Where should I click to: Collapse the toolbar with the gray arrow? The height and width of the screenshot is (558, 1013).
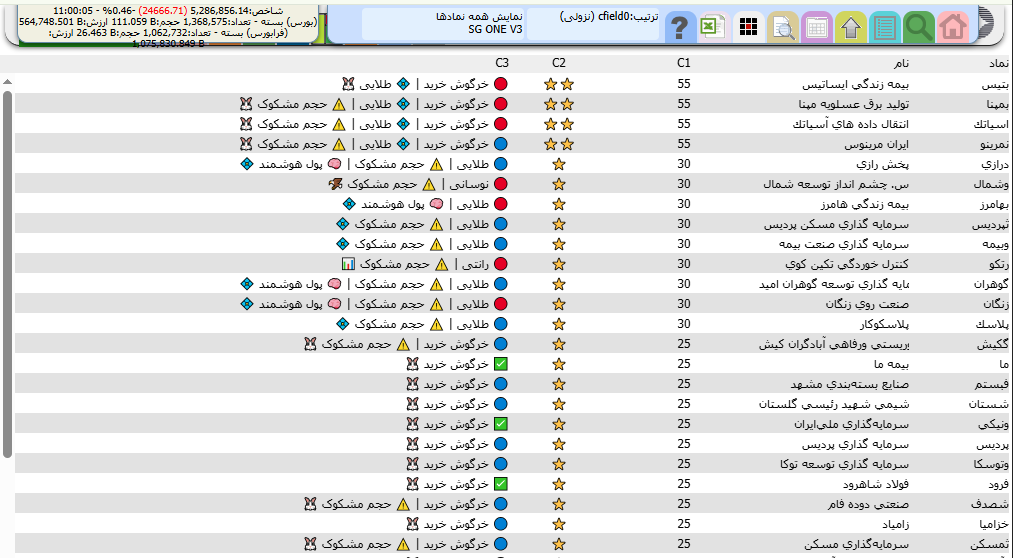coord(985,24)
